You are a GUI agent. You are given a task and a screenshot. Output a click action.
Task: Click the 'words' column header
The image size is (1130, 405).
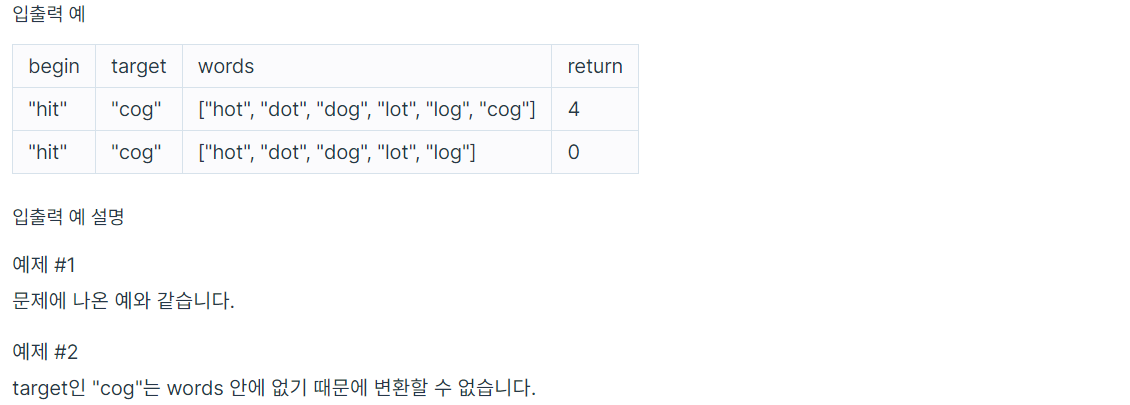pyautogui.click(x=226, y=66)
